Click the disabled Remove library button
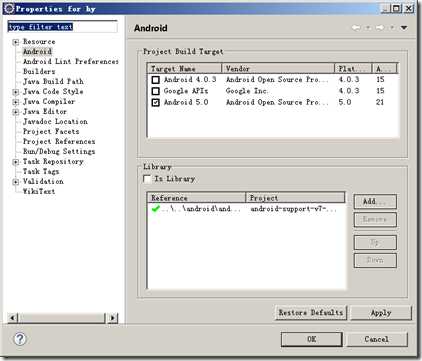Viewport: 422px width, 361px height. 375,220
